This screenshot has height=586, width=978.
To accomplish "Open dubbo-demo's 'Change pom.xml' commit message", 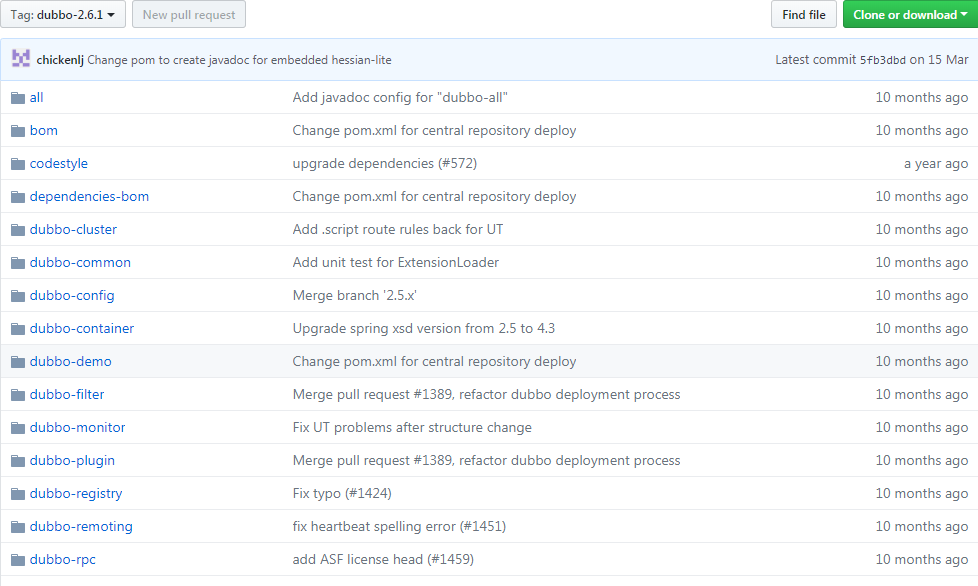I will pos(434,362).
